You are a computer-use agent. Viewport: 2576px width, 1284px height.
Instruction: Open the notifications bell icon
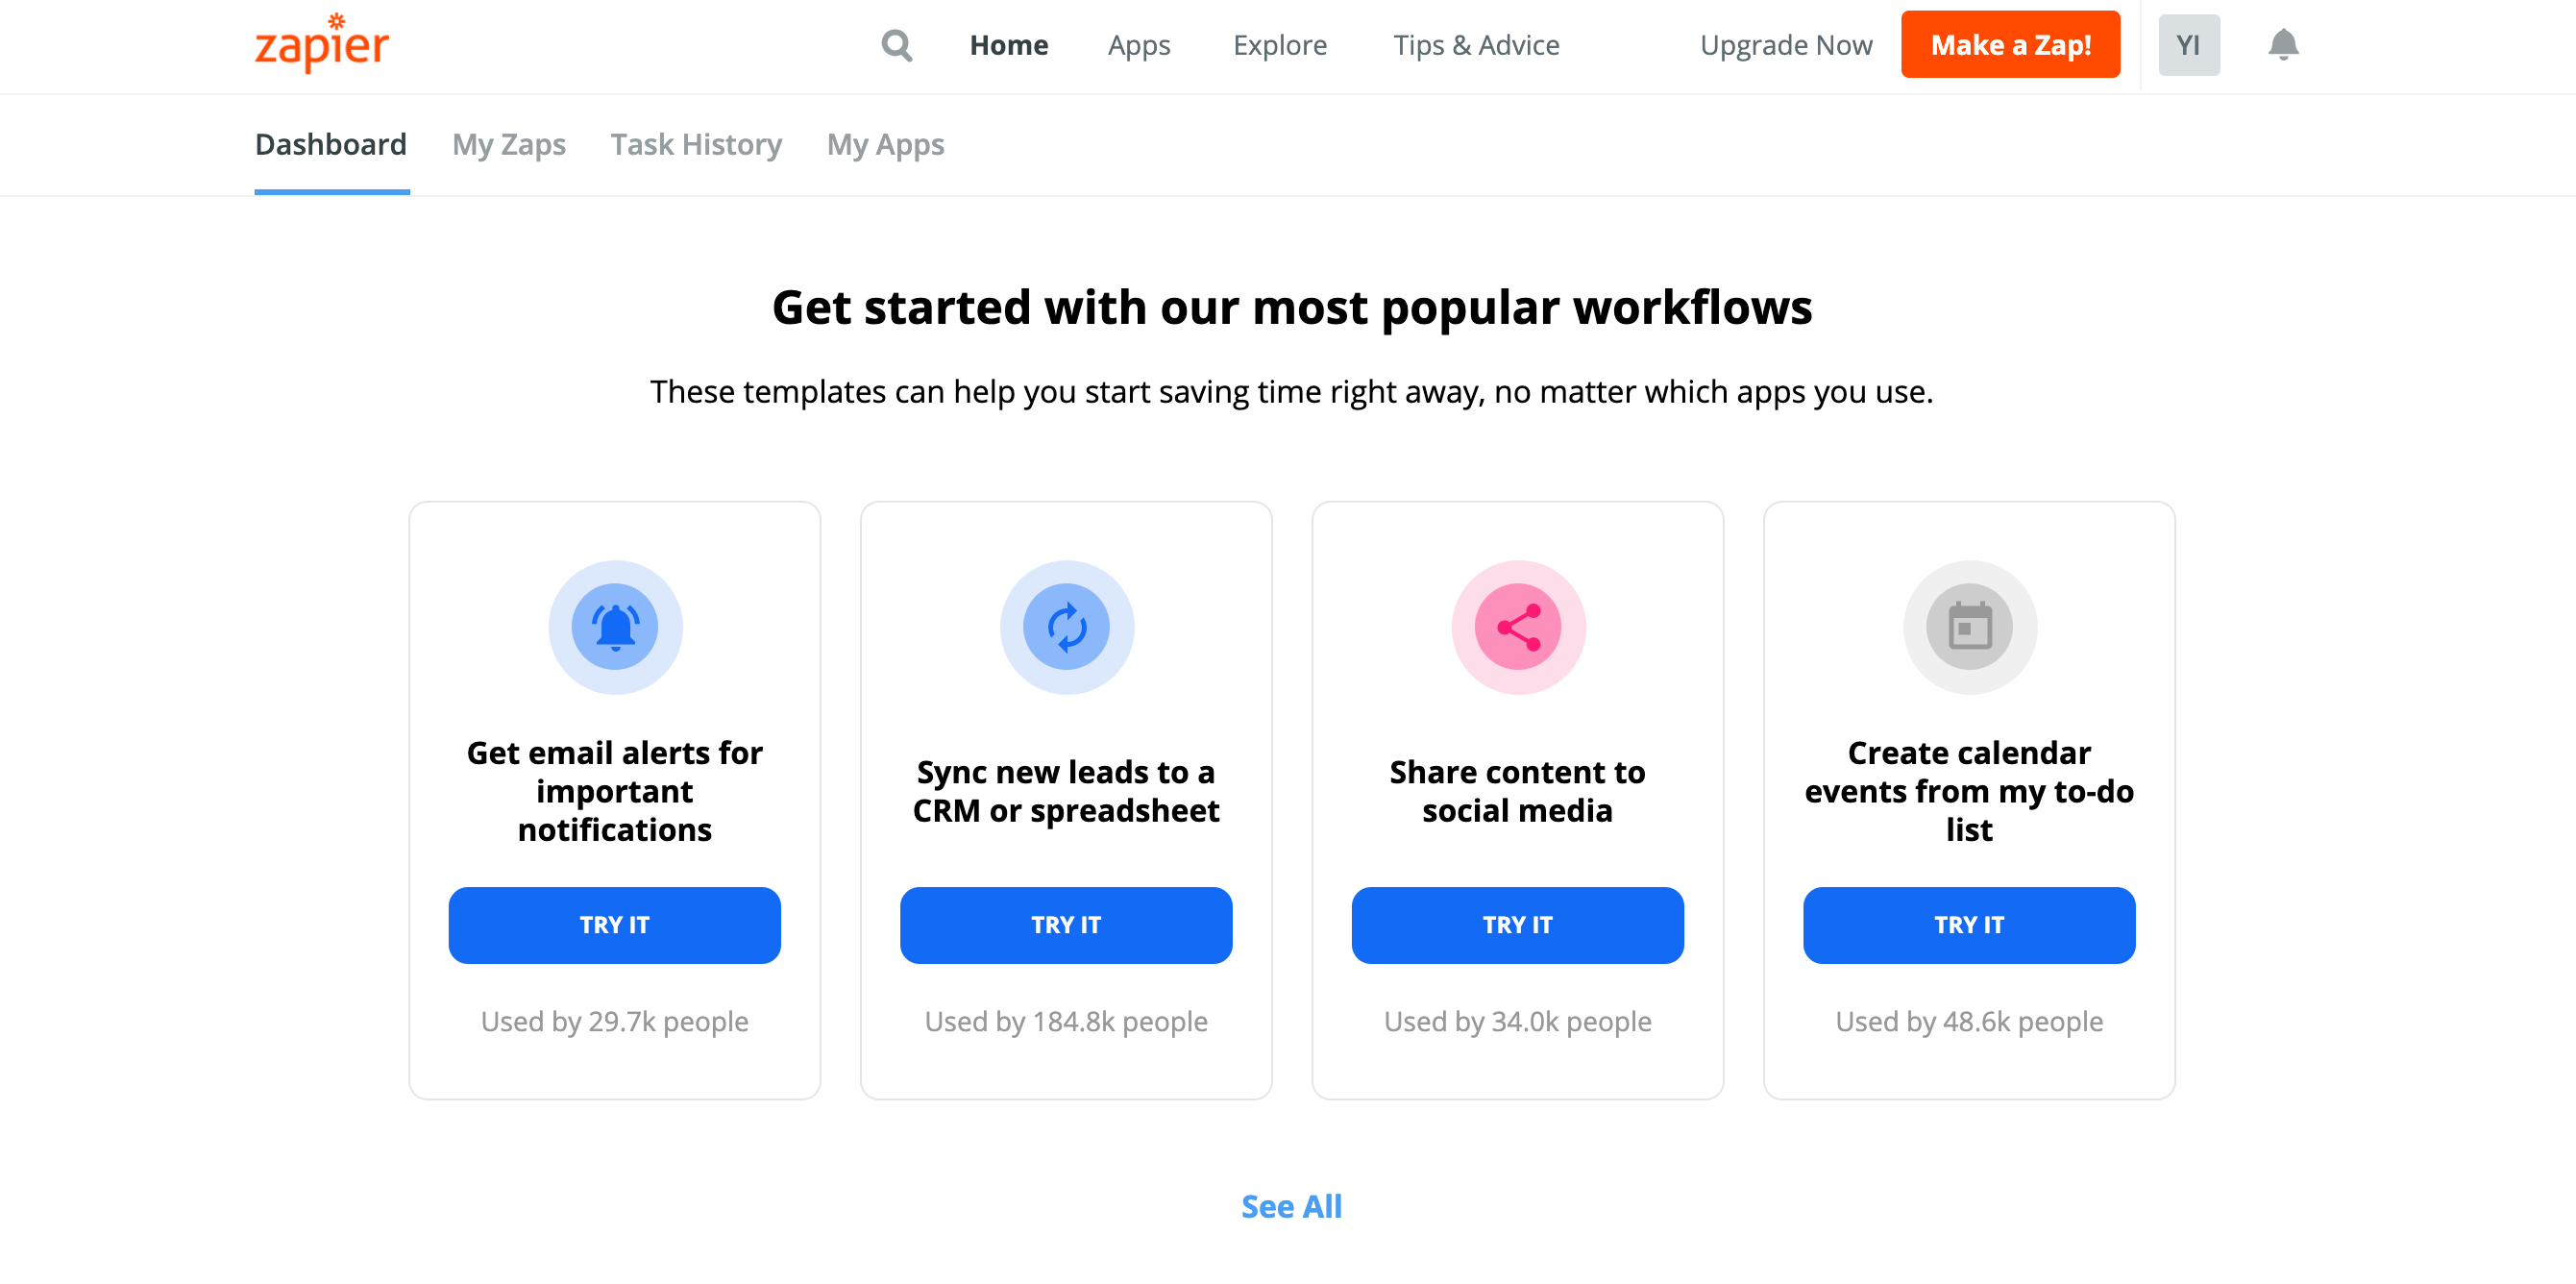click(x=2283, y=45)
